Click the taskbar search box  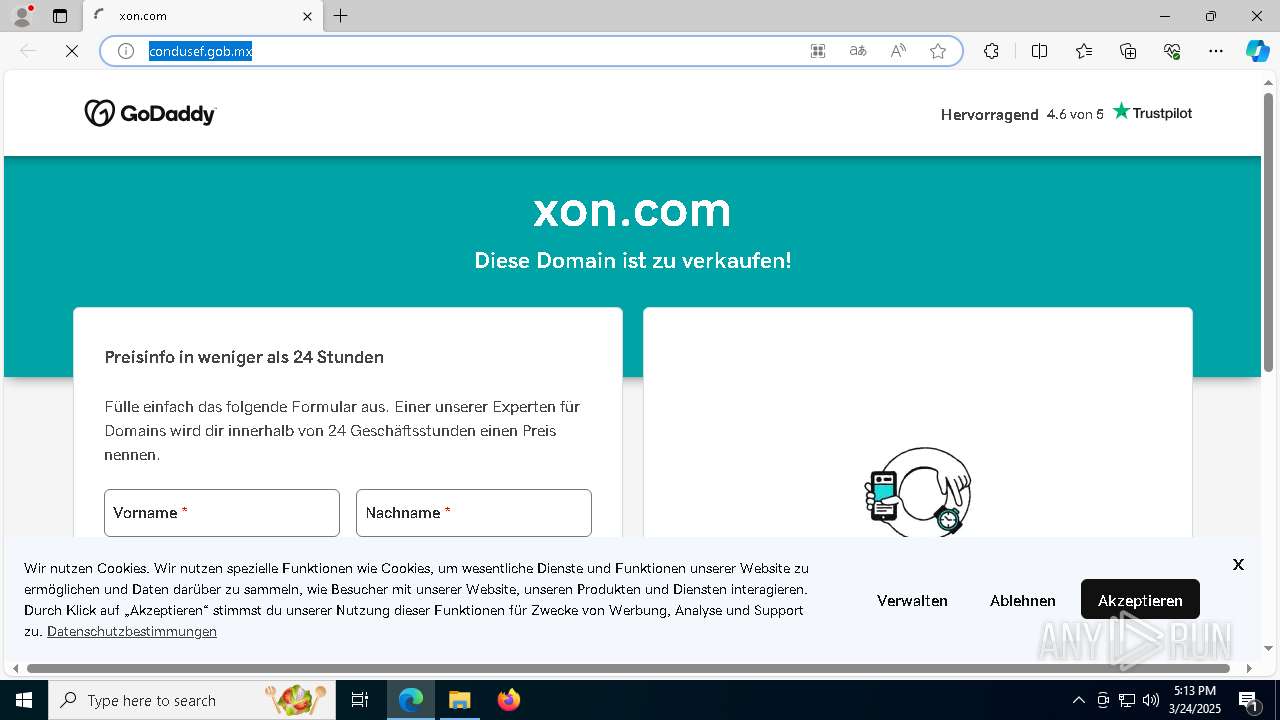[x=192, y=700]
